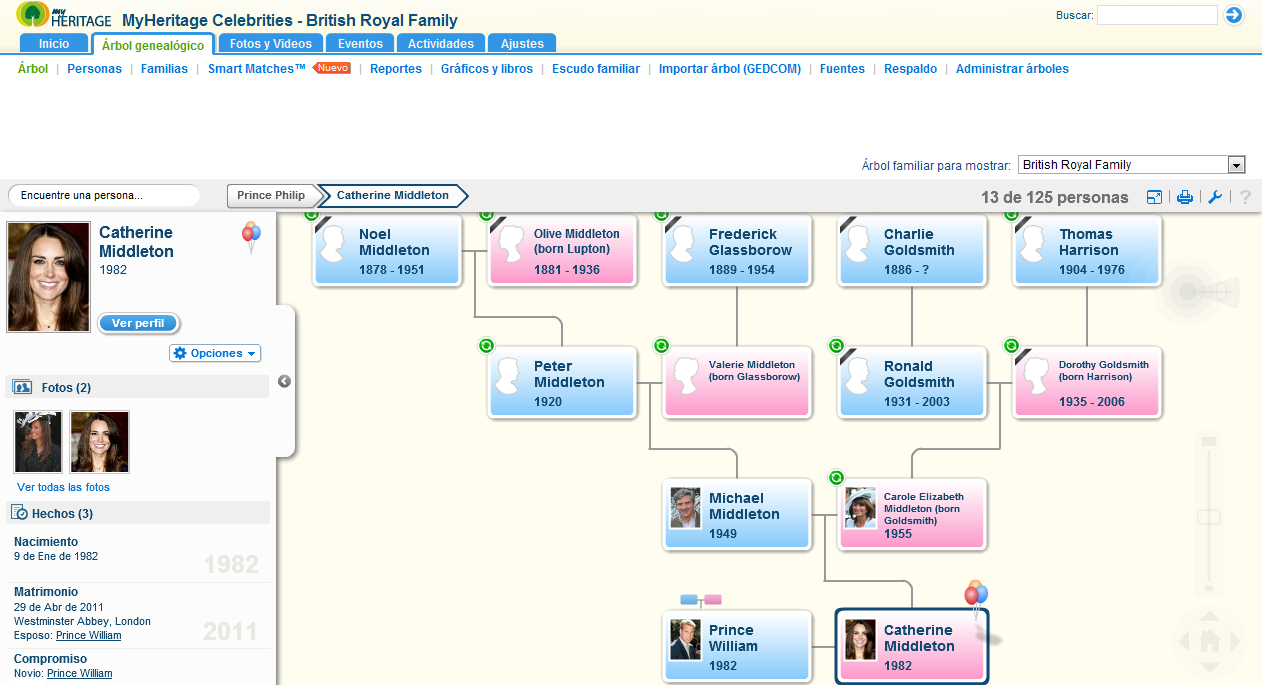The height and width of the screenshot is (685, 1262).
Task: Open the first photo thumbnail under Fotos
Action: [38, 442]
